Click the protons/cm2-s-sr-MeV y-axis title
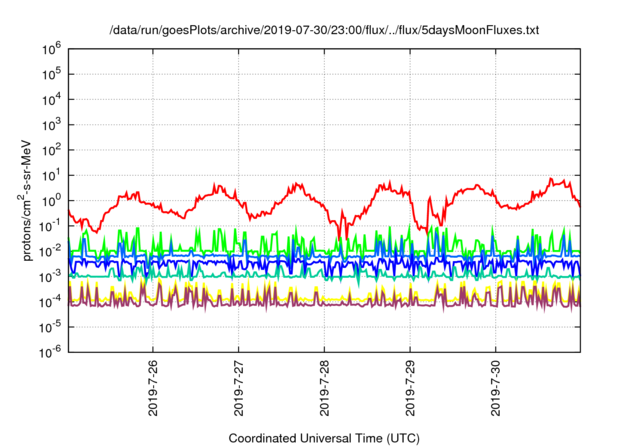 coord(25,200)
